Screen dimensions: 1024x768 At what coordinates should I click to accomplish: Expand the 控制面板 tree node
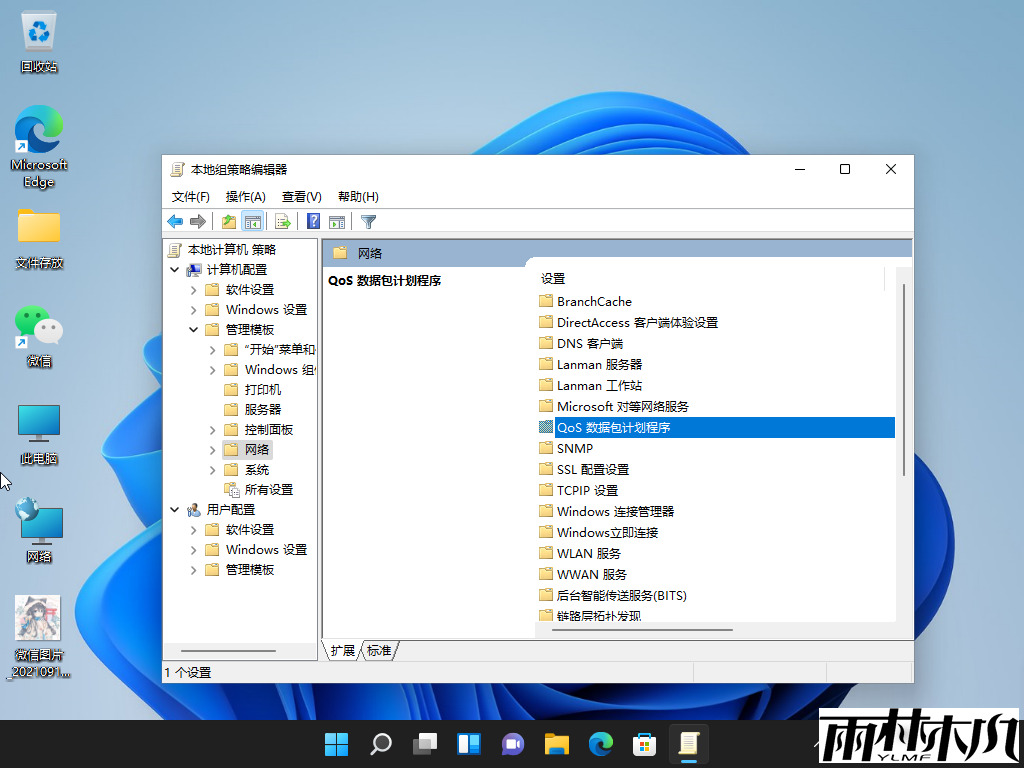click(211, 429)
